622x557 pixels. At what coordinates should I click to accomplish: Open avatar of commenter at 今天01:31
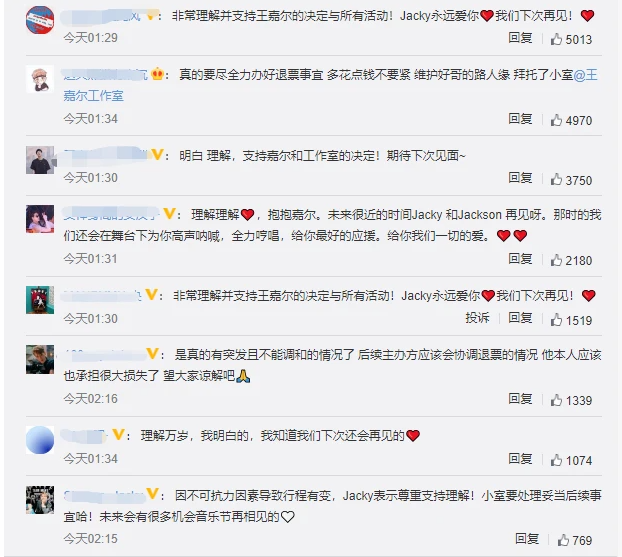tap(40, 219)
